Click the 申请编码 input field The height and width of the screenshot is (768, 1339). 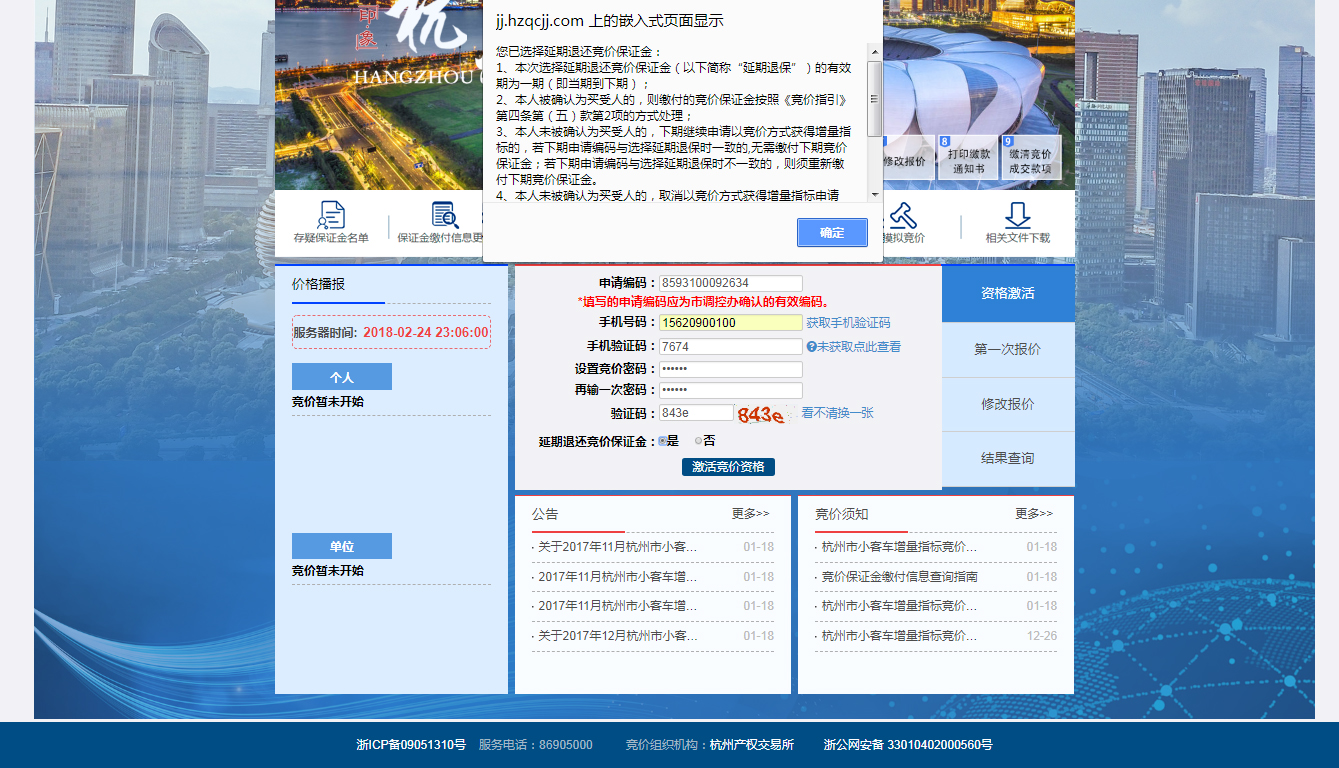[x=730, y=283]
